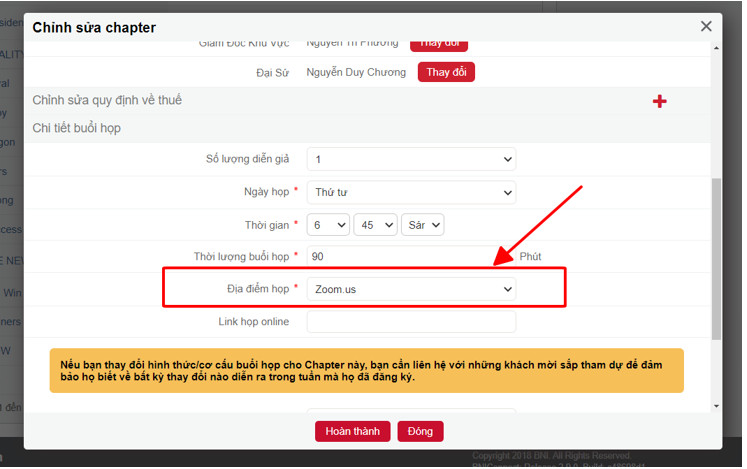The image size is (747, 469).
Task: Open the minutes dropdown showing 45
Action: 375,225
